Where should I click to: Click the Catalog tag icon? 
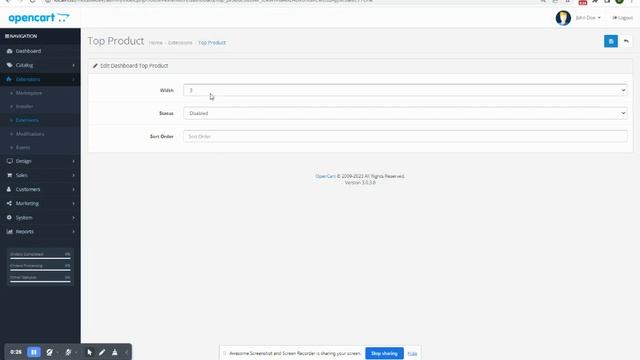pyautogui.click(x=9, y=65)
